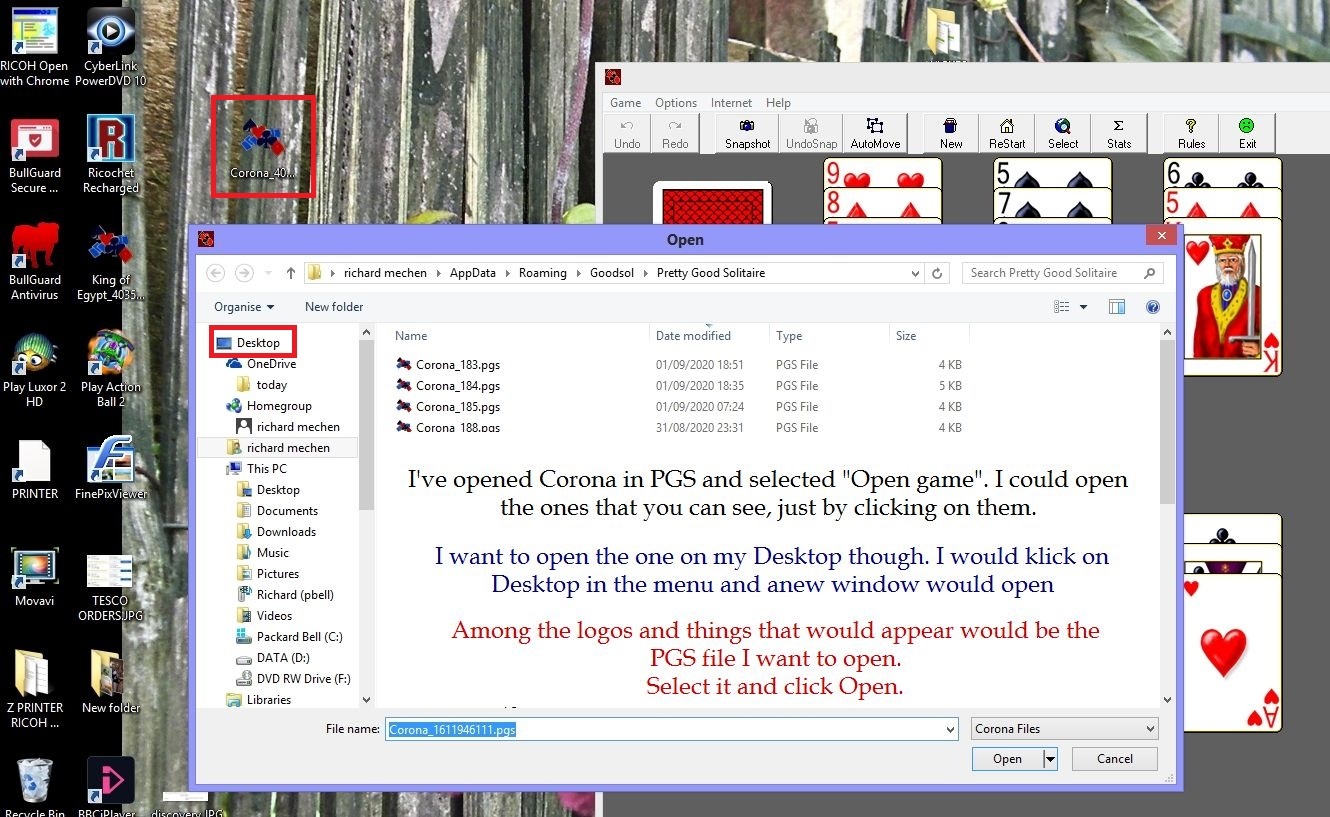The width and height of the screenshot is (1330, 817).
Task: Start a New game from the toolbar
Action: [951, 133]
